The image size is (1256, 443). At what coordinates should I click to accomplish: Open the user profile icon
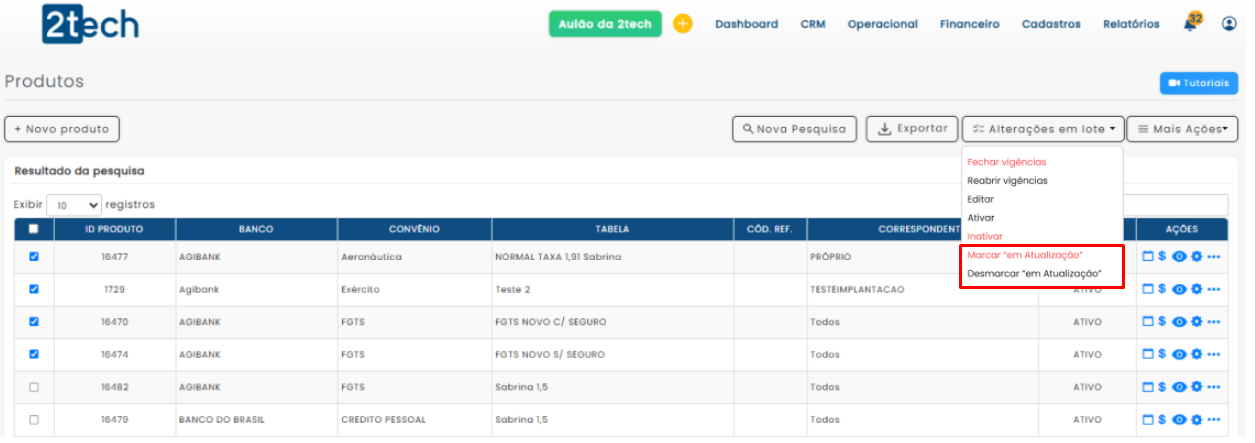click(1229, 24)
